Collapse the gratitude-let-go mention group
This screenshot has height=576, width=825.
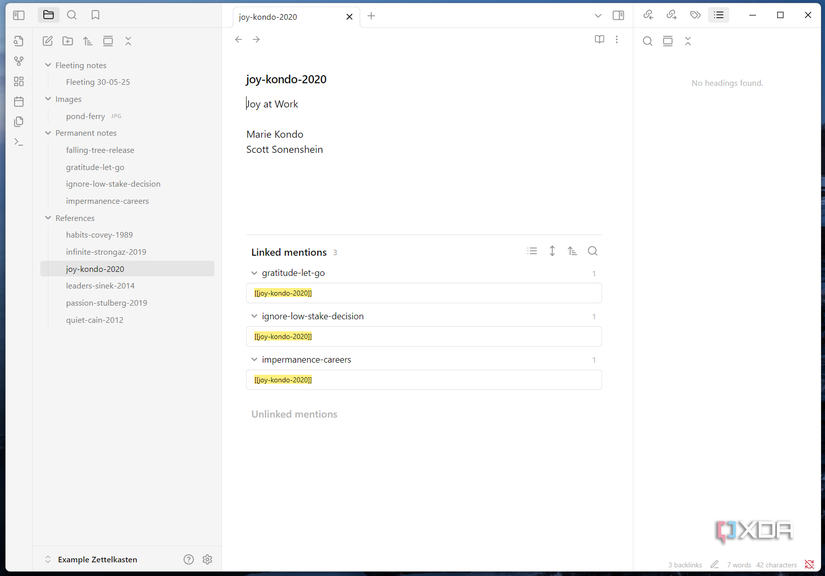click(x=254, y=273)
